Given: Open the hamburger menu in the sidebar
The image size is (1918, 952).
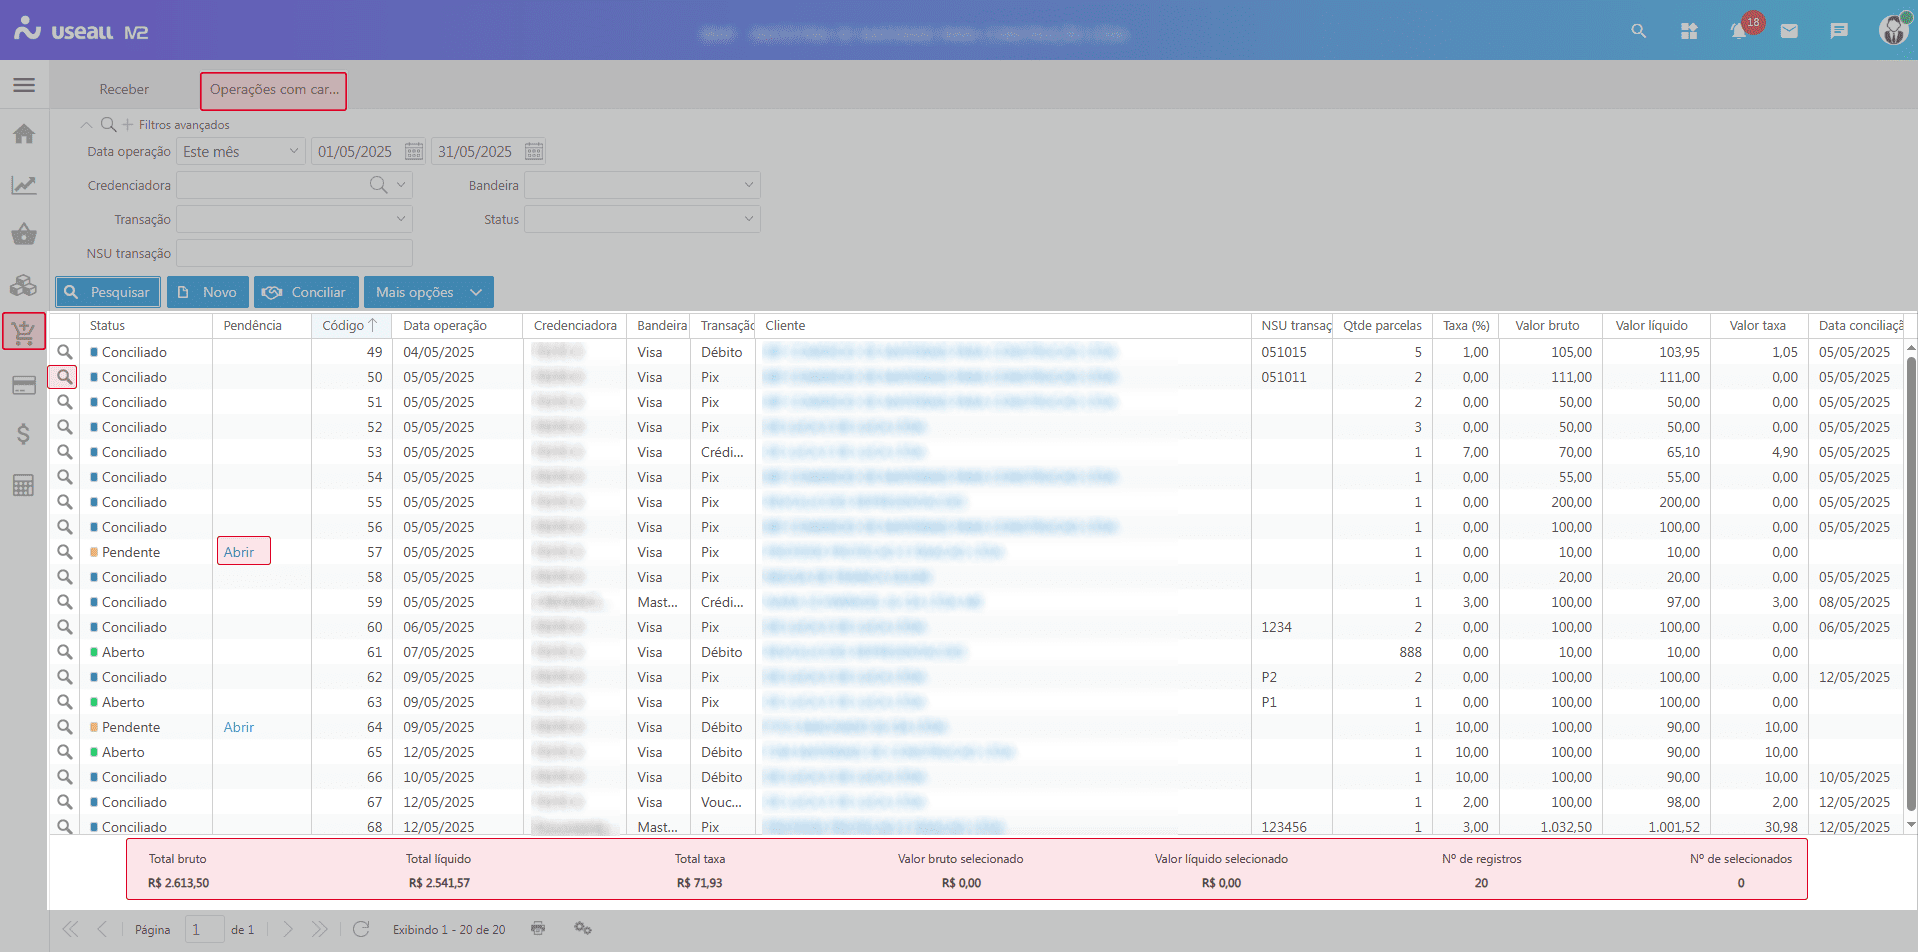Looking at the screenshot, I should (x=24, y=85).
